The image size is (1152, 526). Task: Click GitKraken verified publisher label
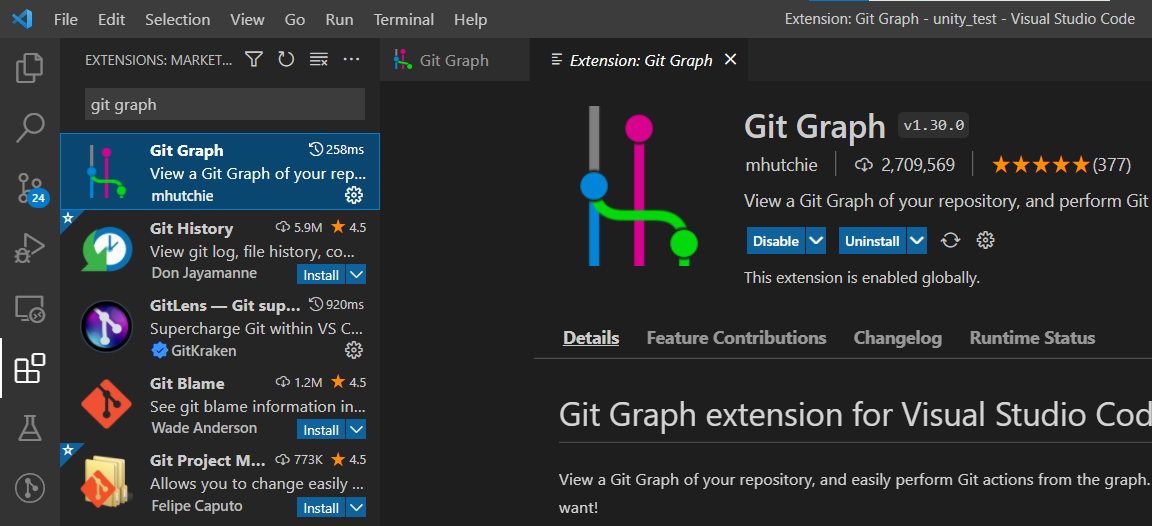tap(195, 350)
